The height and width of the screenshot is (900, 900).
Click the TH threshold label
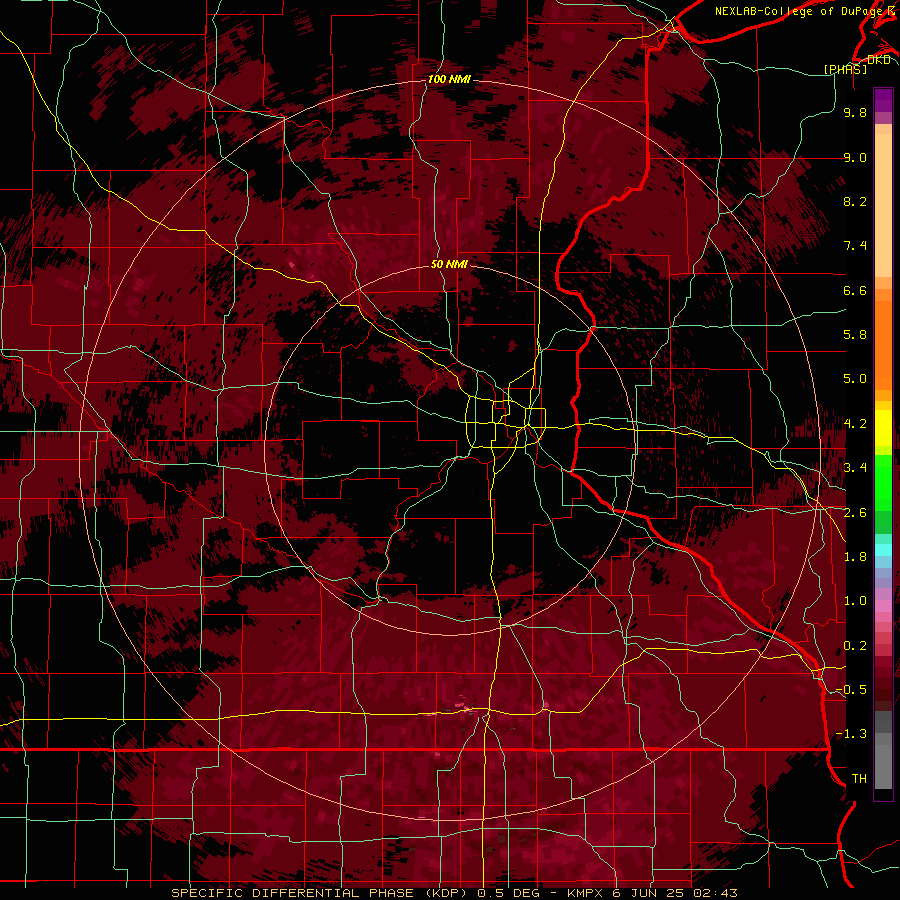pos(859,779)
